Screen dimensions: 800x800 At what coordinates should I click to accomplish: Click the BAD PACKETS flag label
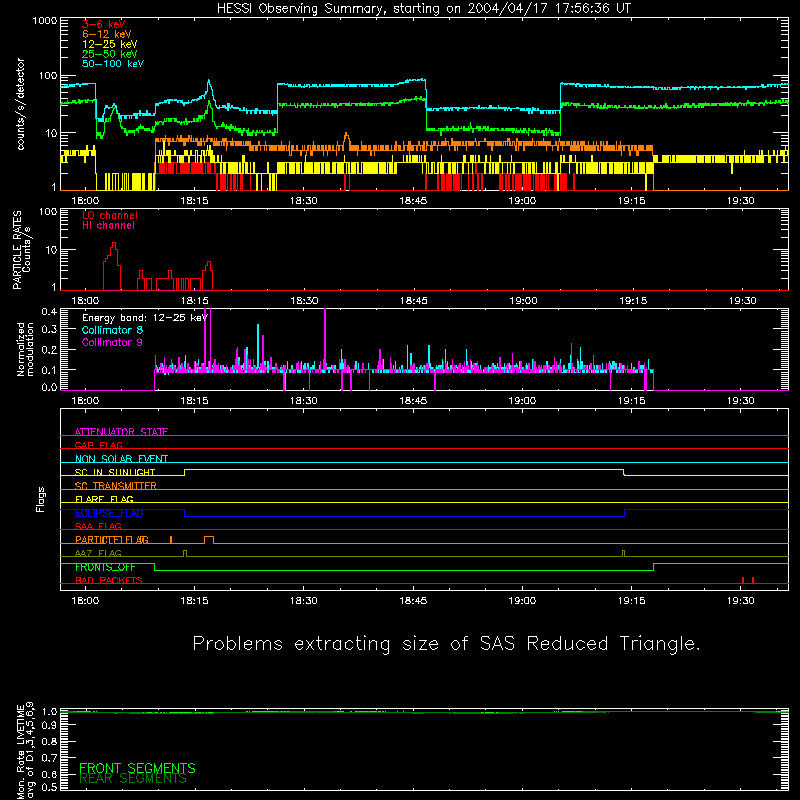[x=109, y=580]
